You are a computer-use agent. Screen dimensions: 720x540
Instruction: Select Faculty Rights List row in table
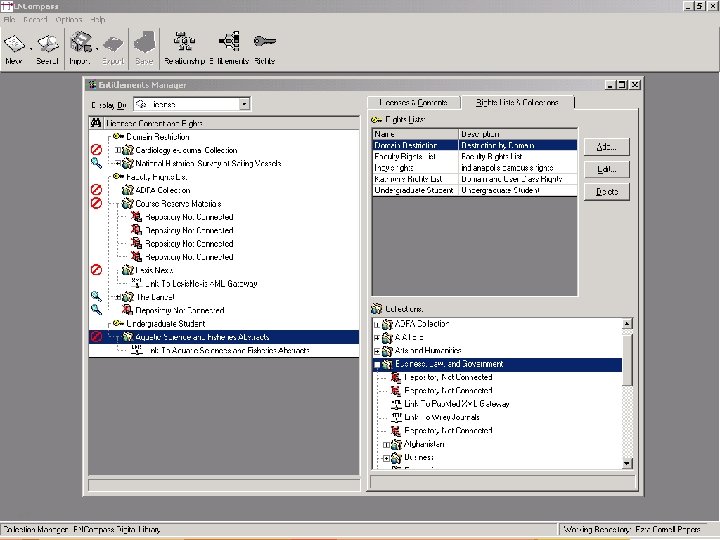475,157
